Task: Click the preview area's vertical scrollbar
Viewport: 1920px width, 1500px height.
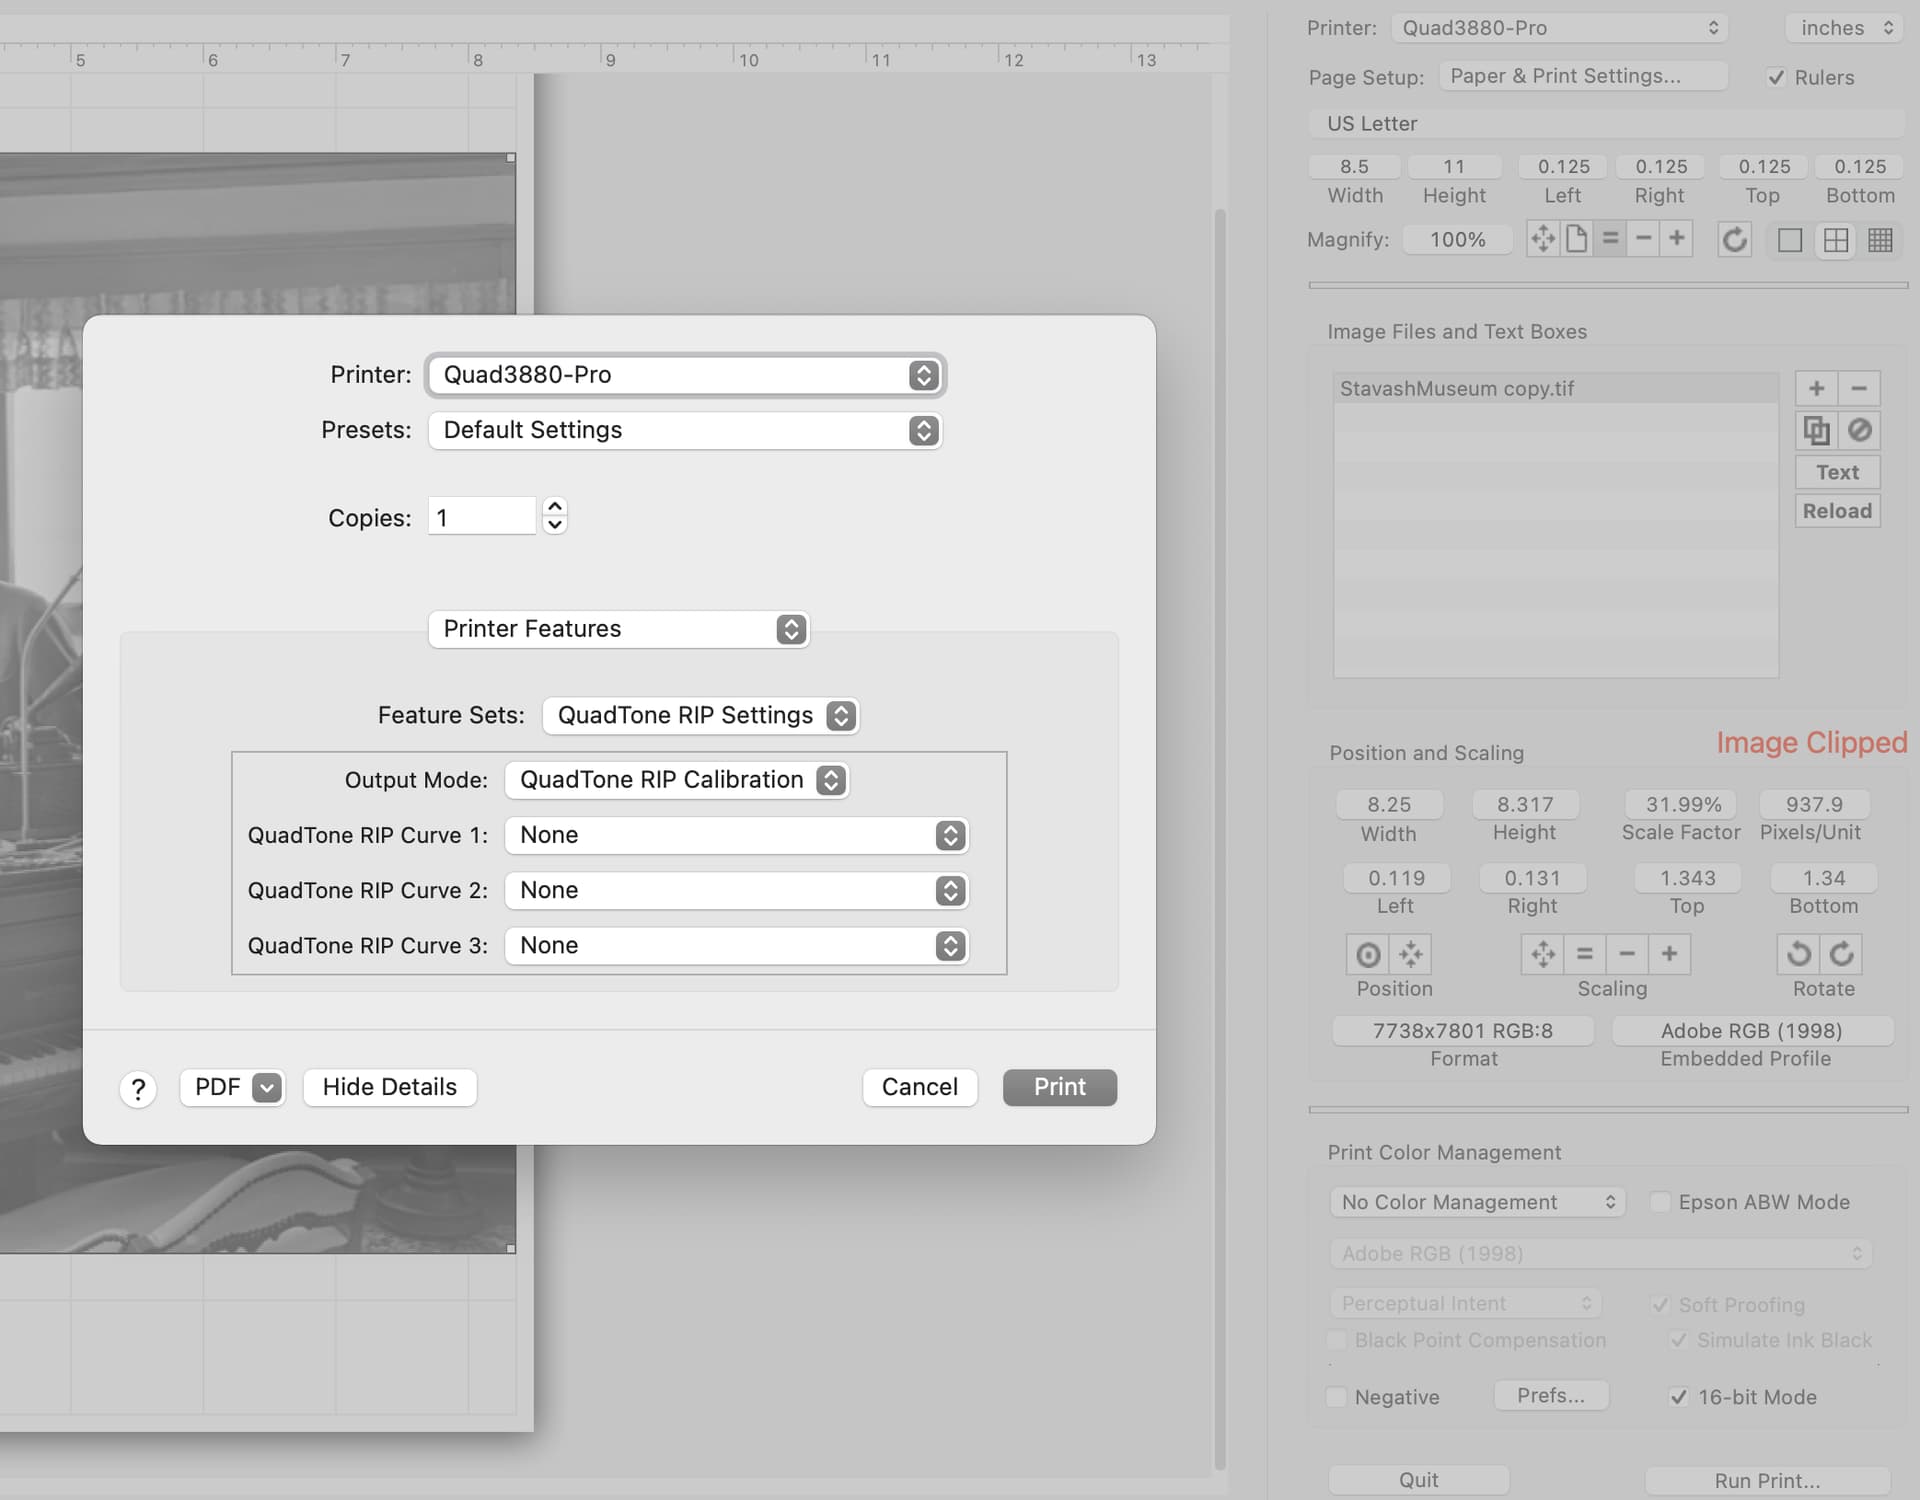Action: 1219,838
